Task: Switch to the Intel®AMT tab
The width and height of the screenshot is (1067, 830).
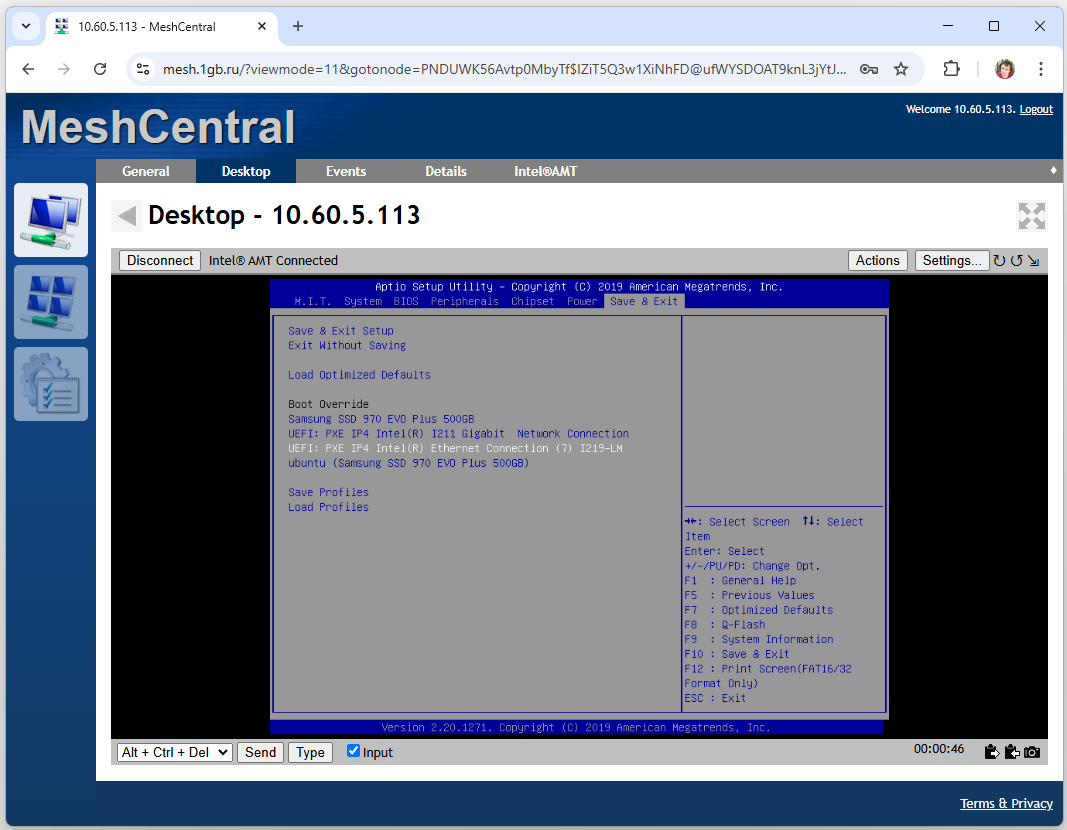Action: [545, 171]
